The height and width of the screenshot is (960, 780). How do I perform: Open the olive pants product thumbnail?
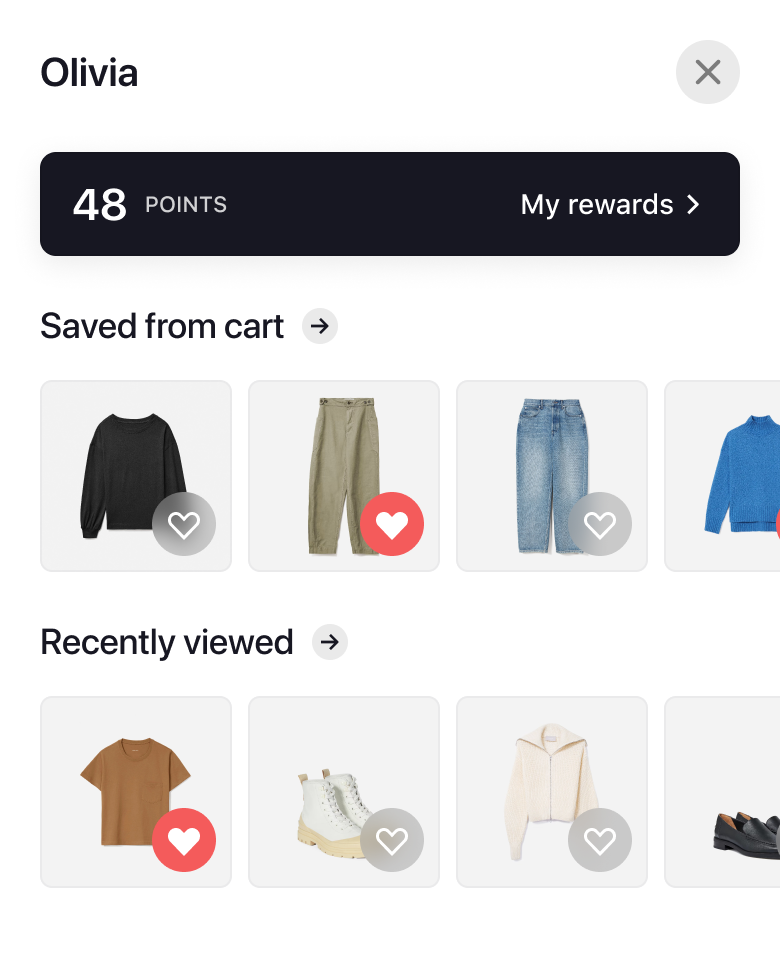click(x=344, y=476)
